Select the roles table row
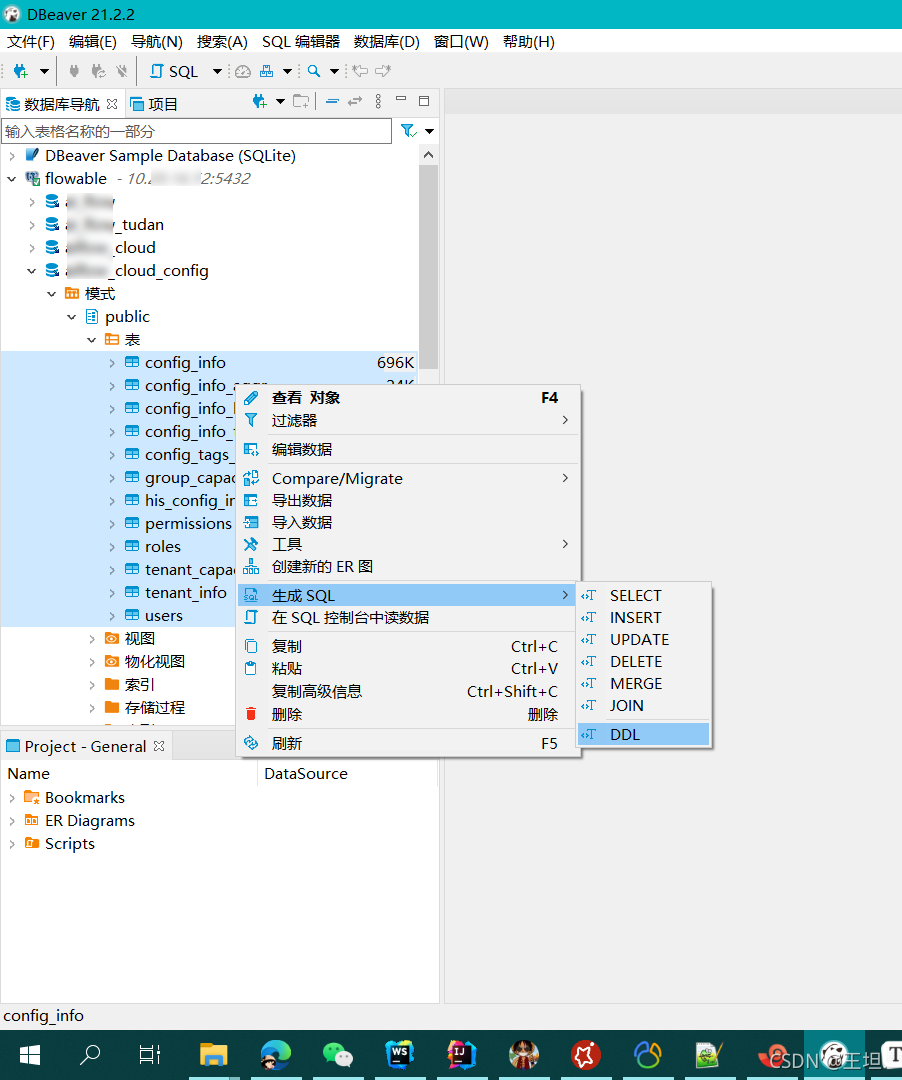The height and width of the screenshot is (1080, 902). point(162,547)
